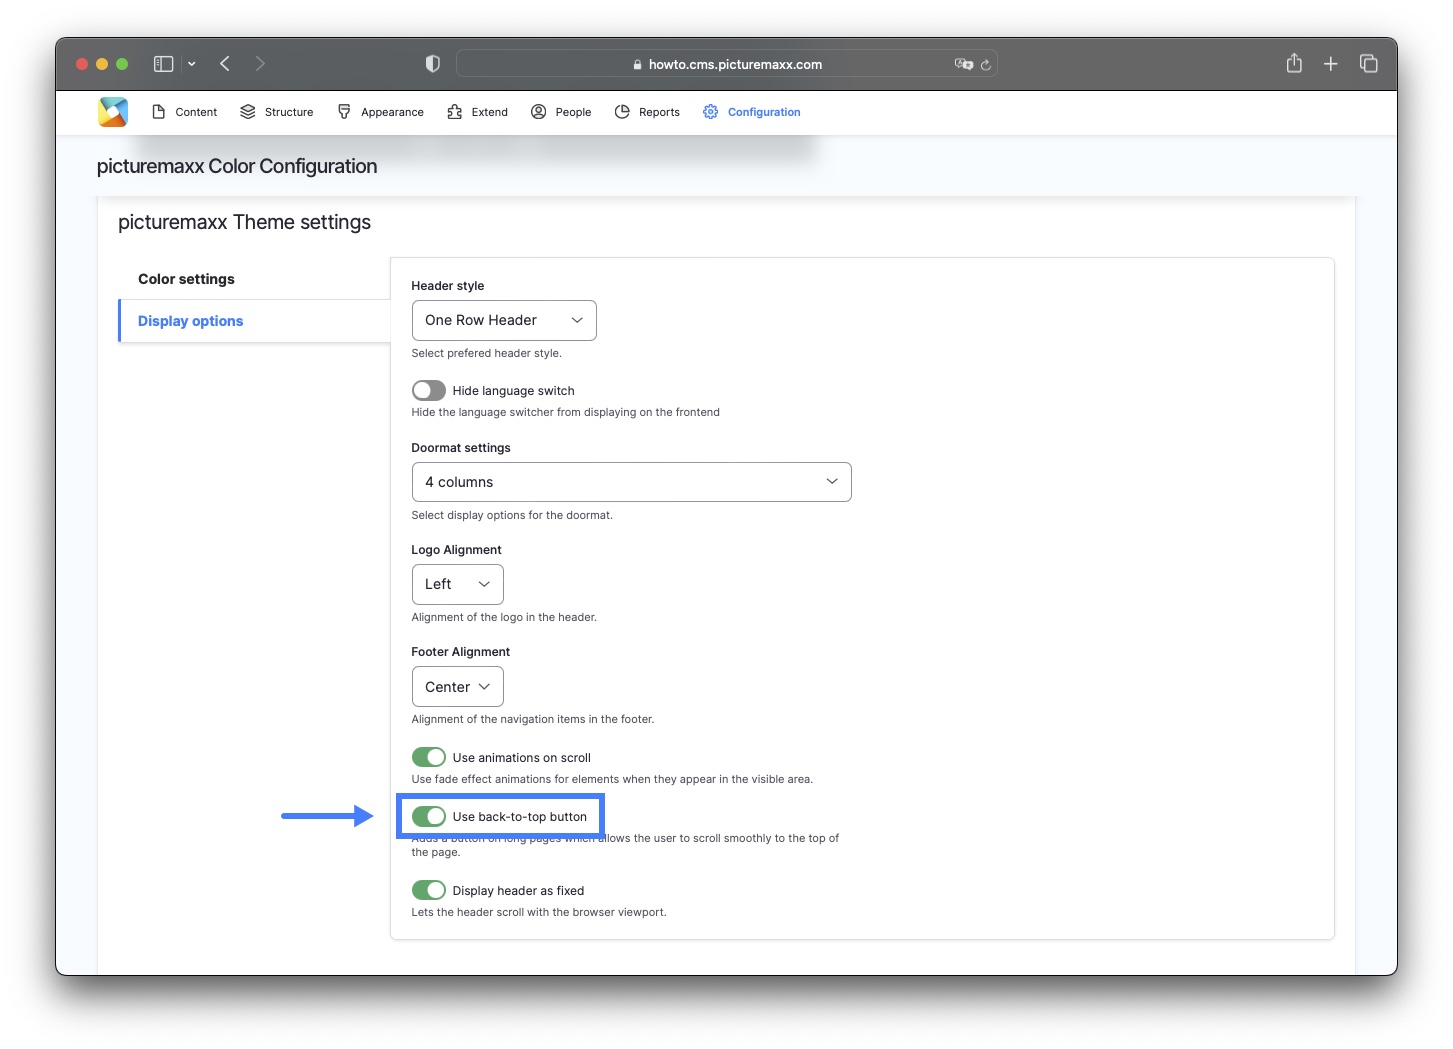Viewport: 1453px width, 1049px height.
Task: Click 'Alignment of the logo in the header.' text
Action: [x=504, y=617]
